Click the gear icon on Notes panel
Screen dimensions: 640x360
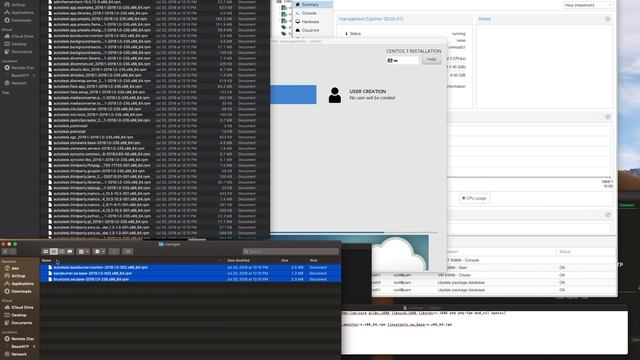607,19
